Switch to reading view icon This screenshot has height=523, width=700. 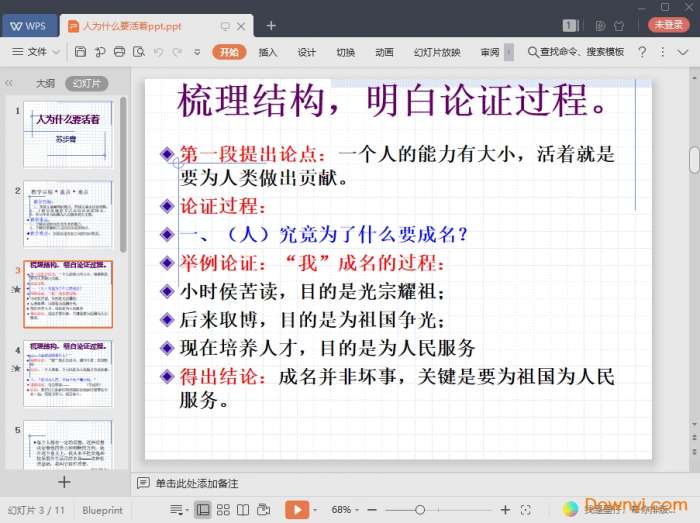[x=241, y=510]
